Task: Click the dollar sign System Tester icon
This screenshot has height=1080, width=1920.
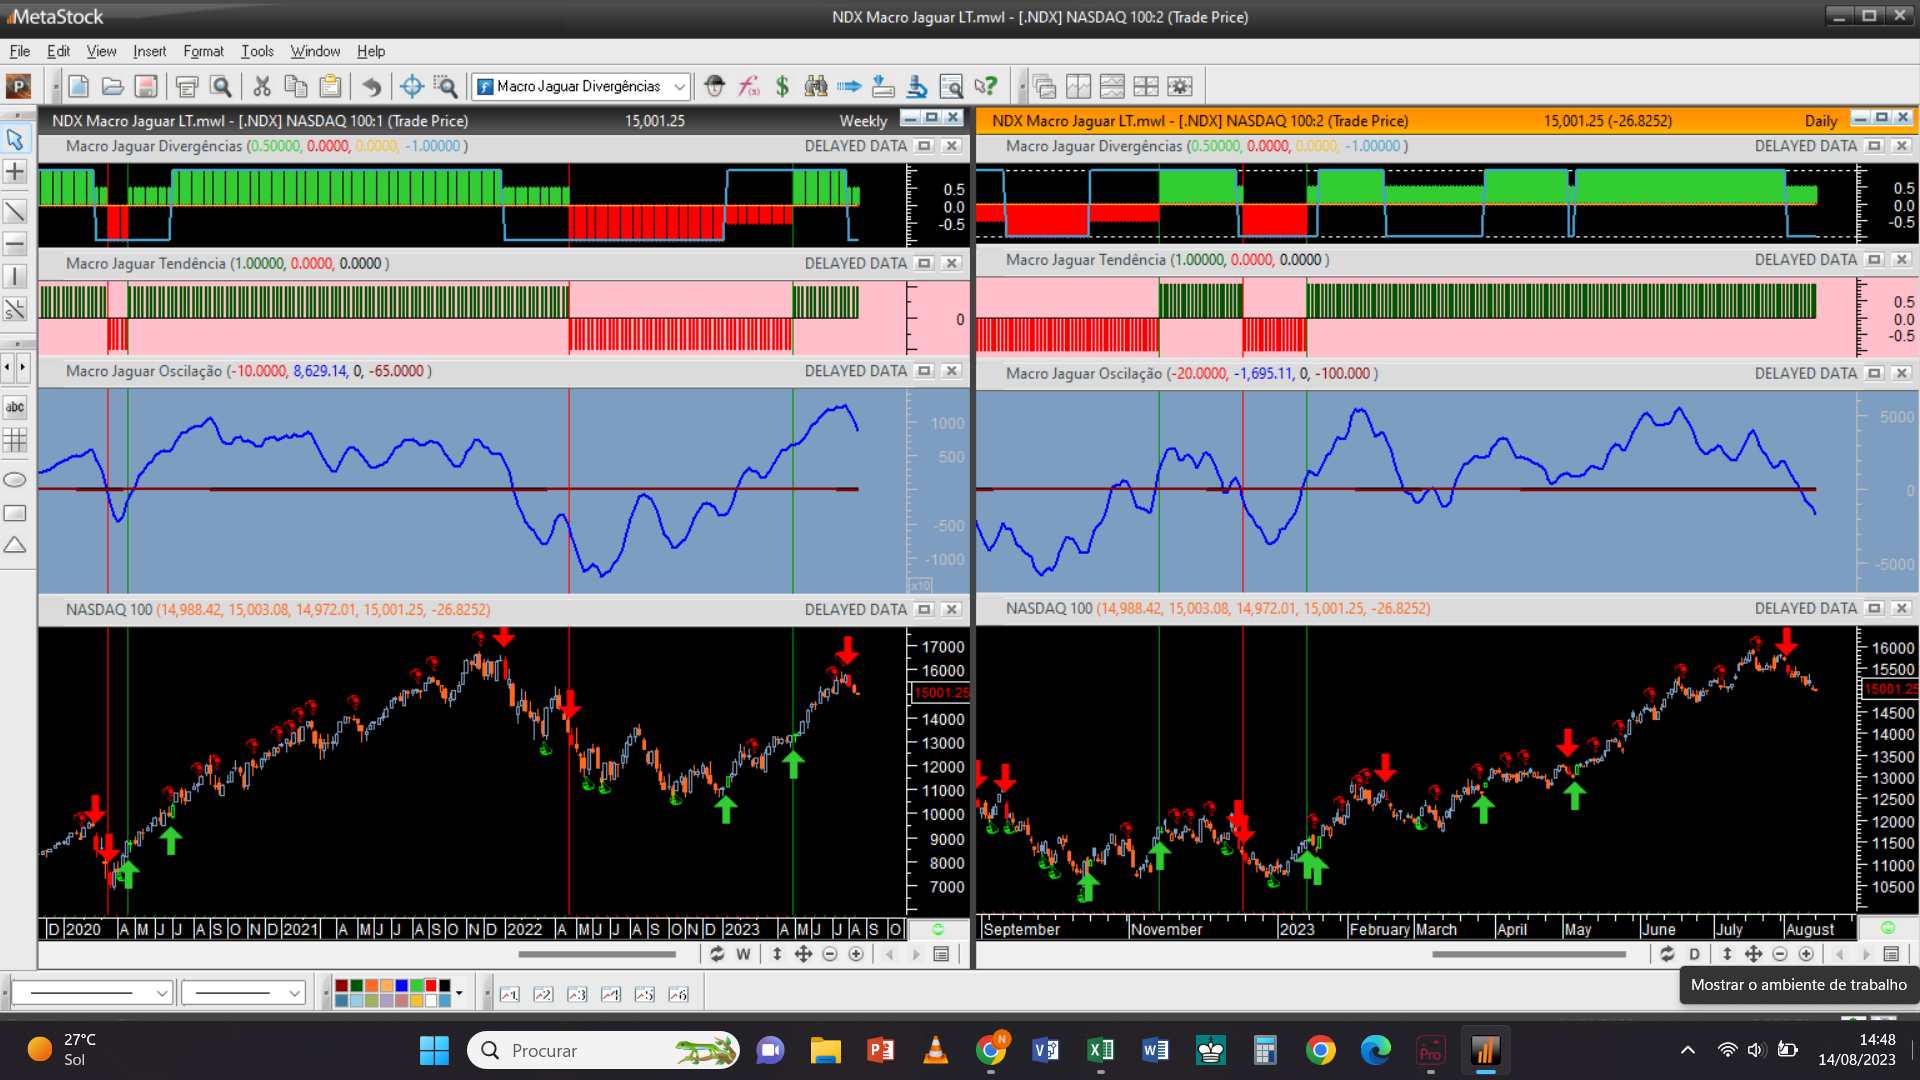Action: (782, 87)
